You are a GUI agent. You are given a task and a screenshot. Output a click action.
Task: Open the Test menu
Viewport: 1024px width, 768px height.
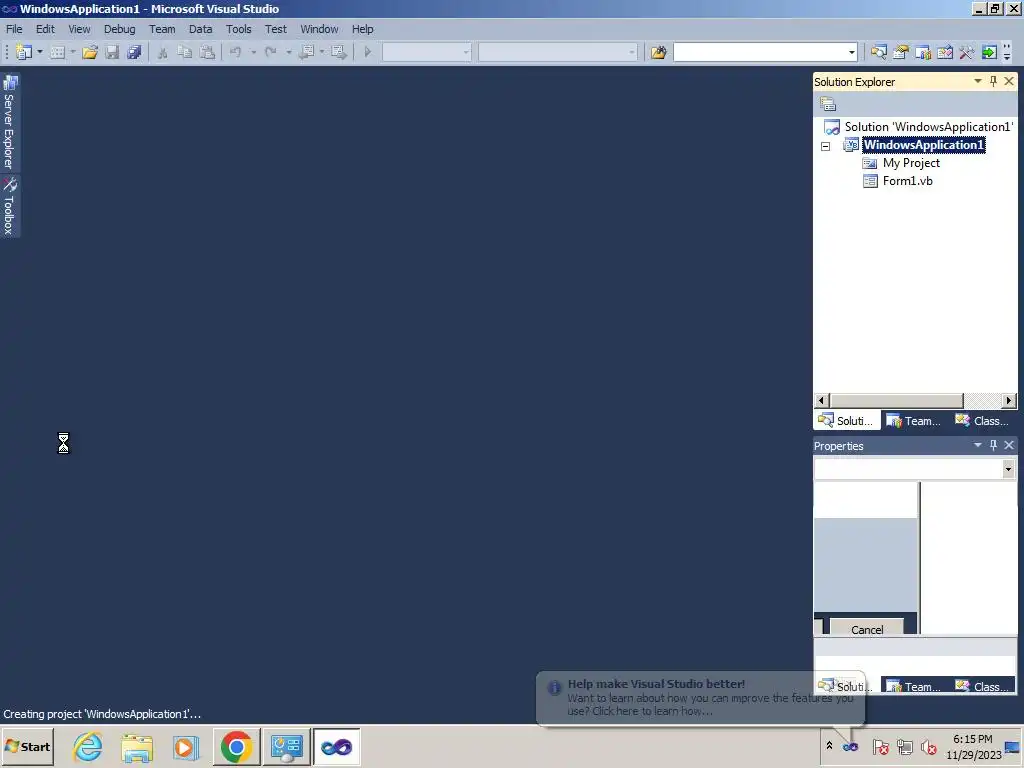tap(276, 29)
